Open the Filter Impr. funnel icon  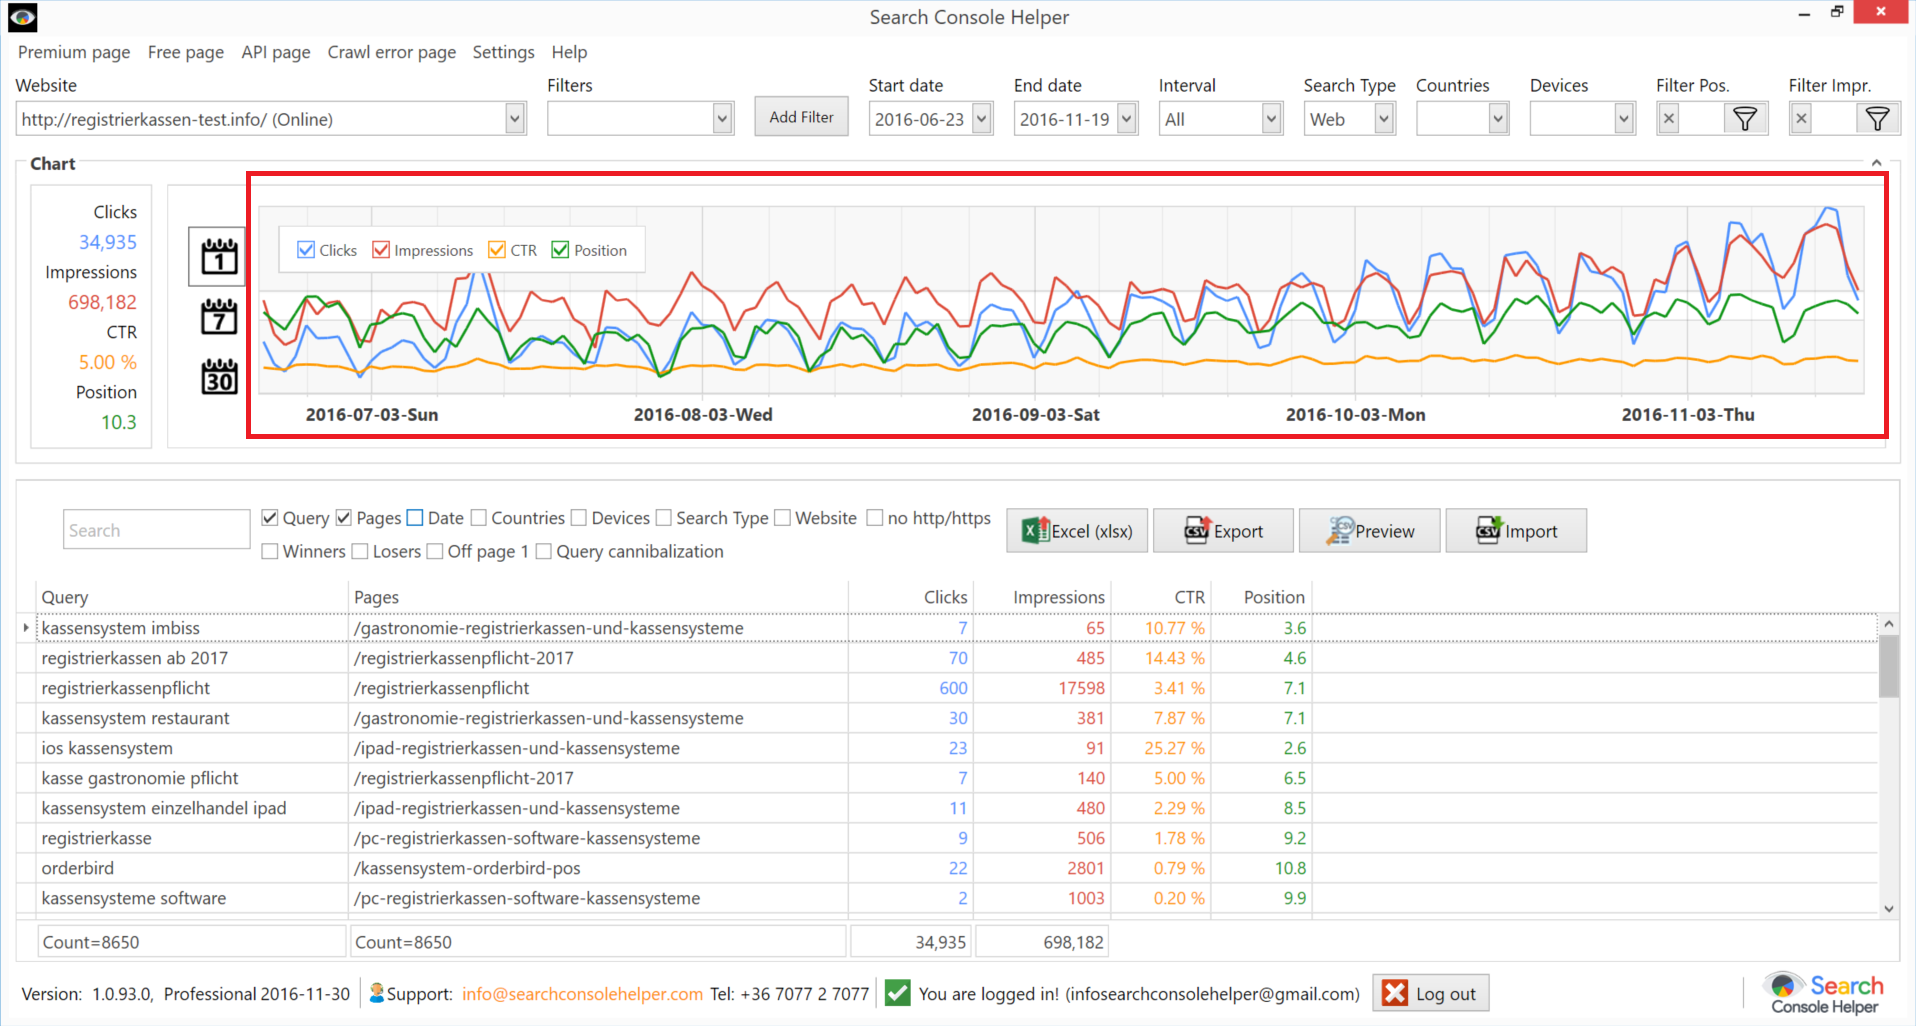1879,118
